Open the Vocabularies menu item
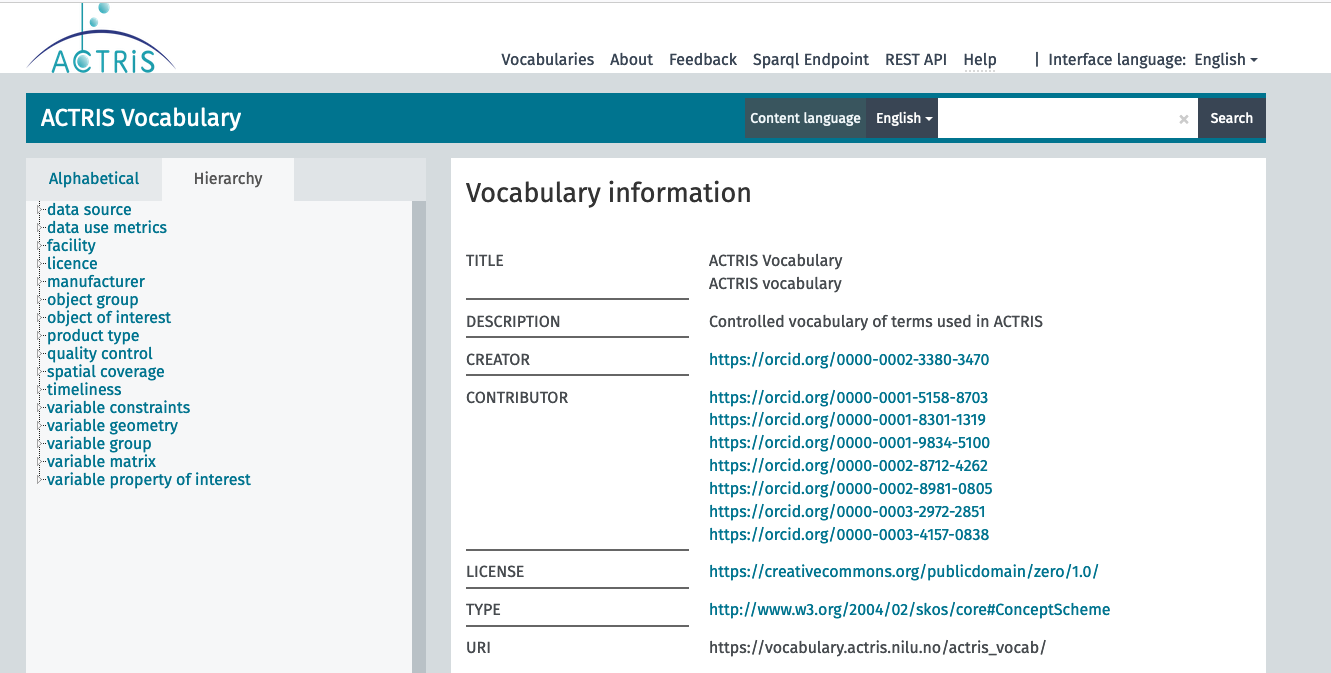Screen dimensions: 1331x673 pyautogui.click(x=547, y=60)
